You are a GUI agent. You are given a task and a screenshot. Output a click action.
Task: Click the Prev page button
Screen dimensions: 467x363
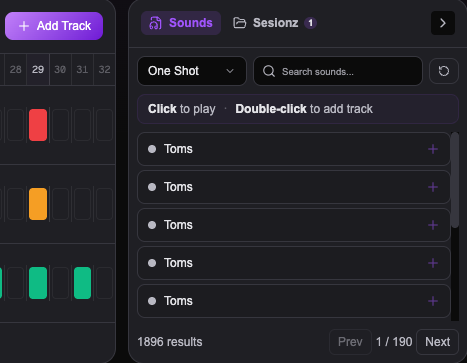350,342
